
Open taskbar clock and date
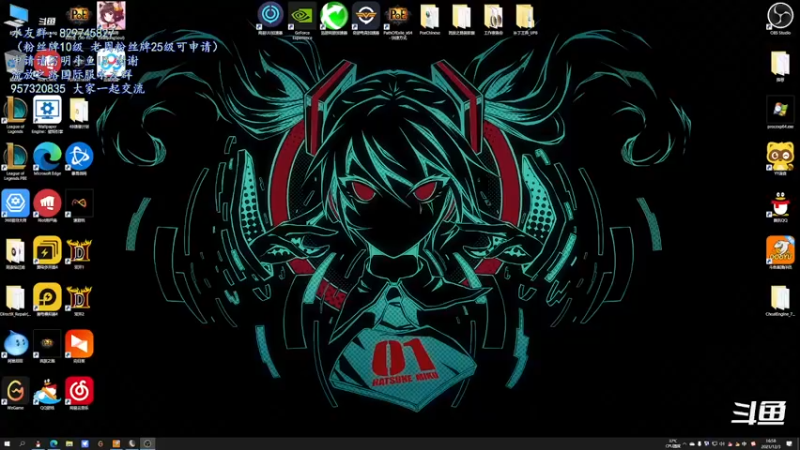770,444
